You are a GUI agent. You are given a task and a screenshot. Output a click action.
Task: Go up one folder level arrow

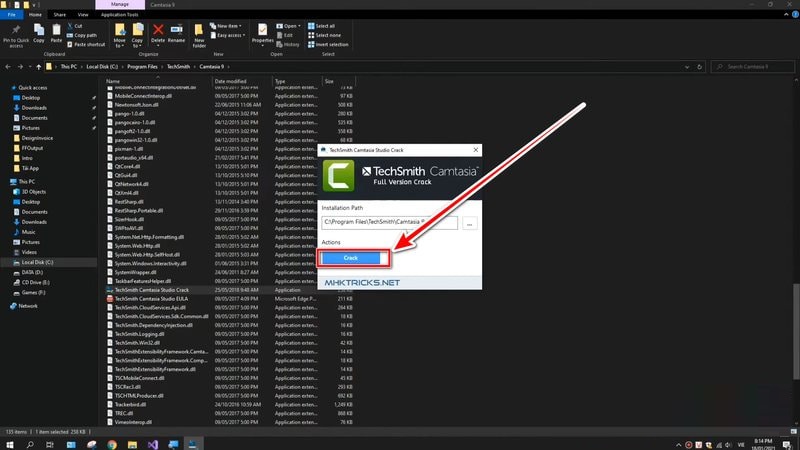pyautogui.click(x=38, y=67)
